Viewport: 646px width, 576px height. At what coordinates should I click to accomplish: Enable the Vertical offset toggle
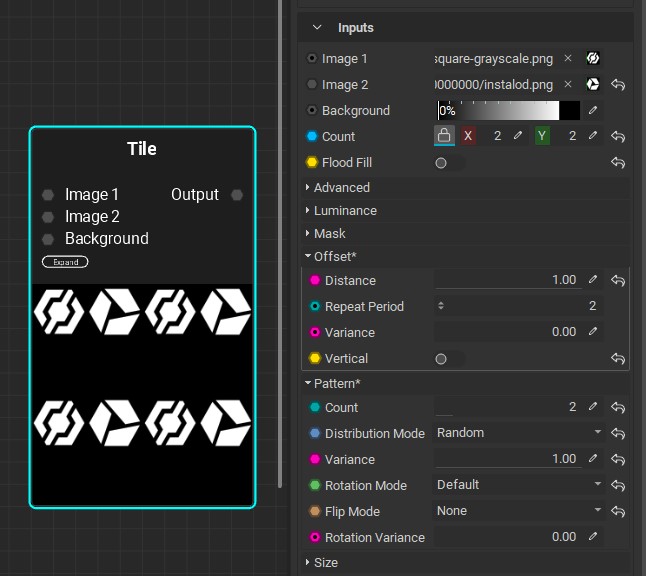coord(446,359)
